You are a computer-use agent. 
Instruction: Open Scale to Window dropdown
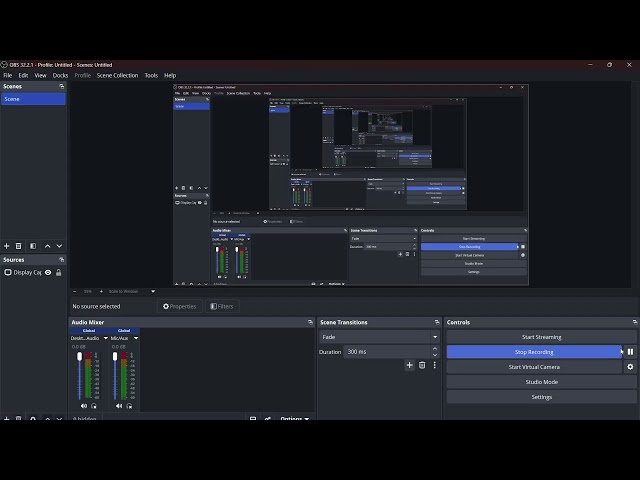(x=153, y=291)
